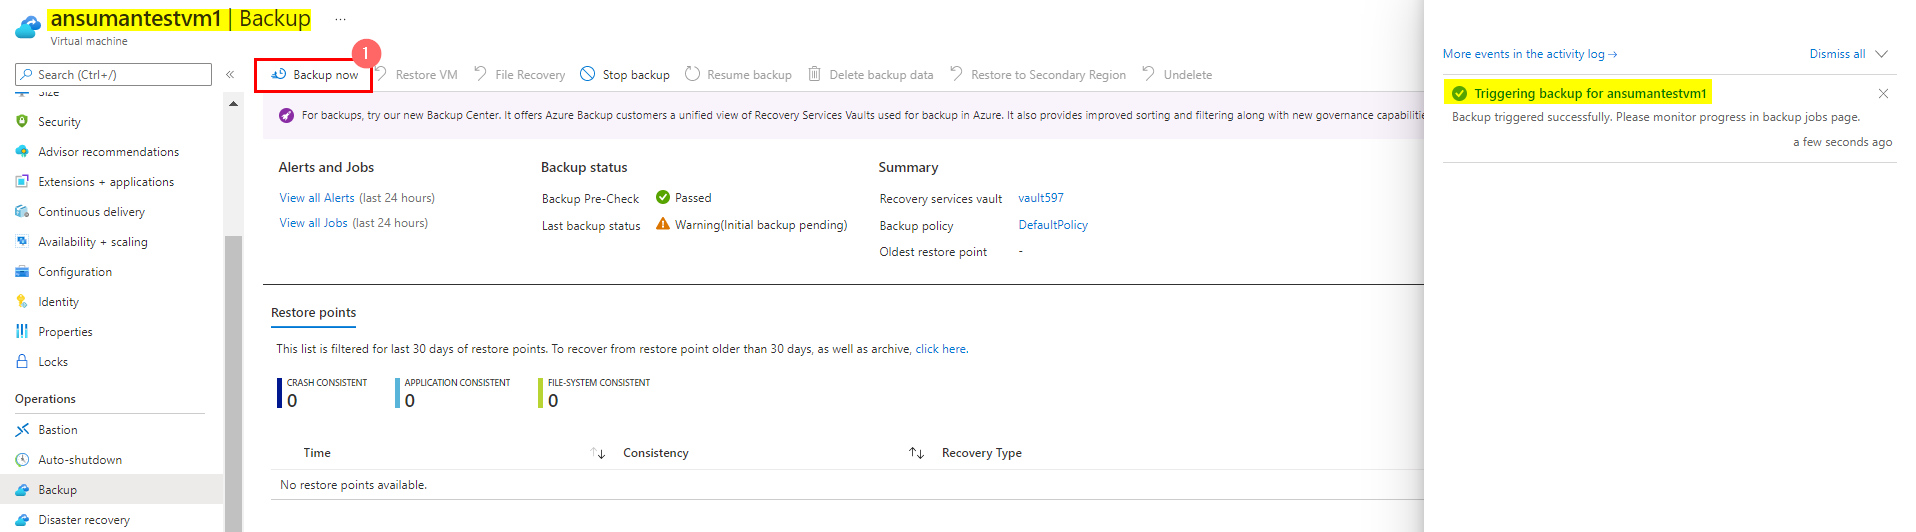The image size is (1916, 532).
Task: Collapse the sidebar with the double chevron
Action: [x=230, y=75]
